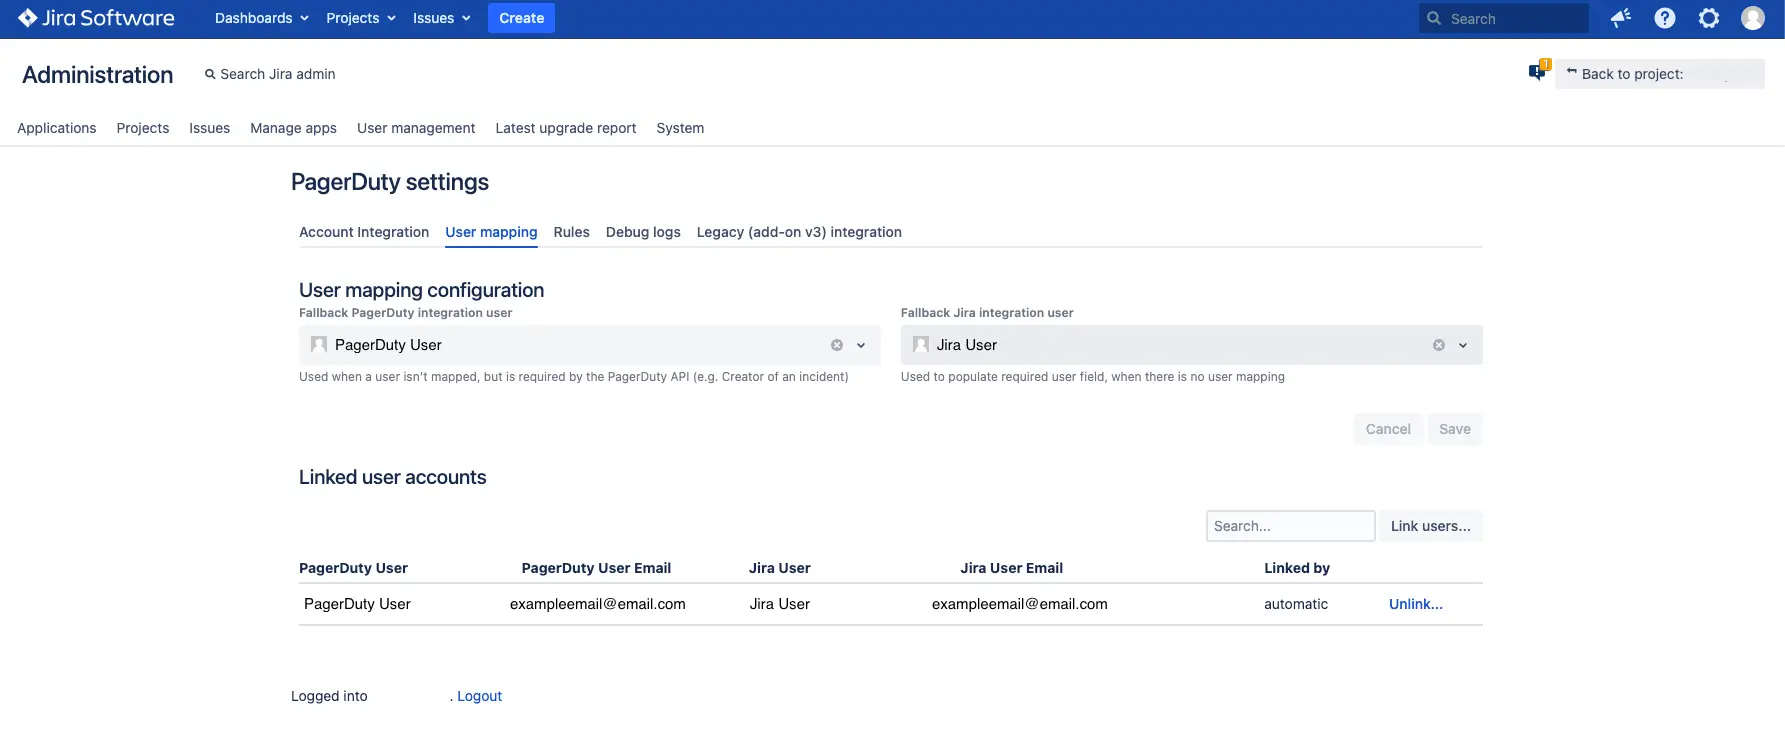Screen dimensions: 1785x734
Task: Click the Jira User column header
Action: [x=779, y=568]
